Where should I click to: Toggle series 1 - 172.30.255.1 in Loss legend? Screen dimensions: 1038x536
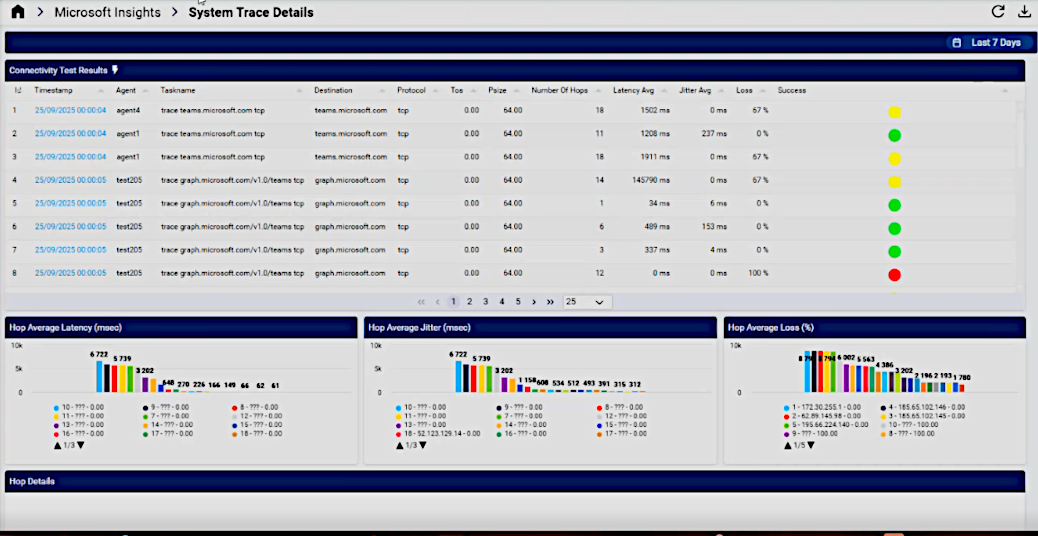pos(822,407)
